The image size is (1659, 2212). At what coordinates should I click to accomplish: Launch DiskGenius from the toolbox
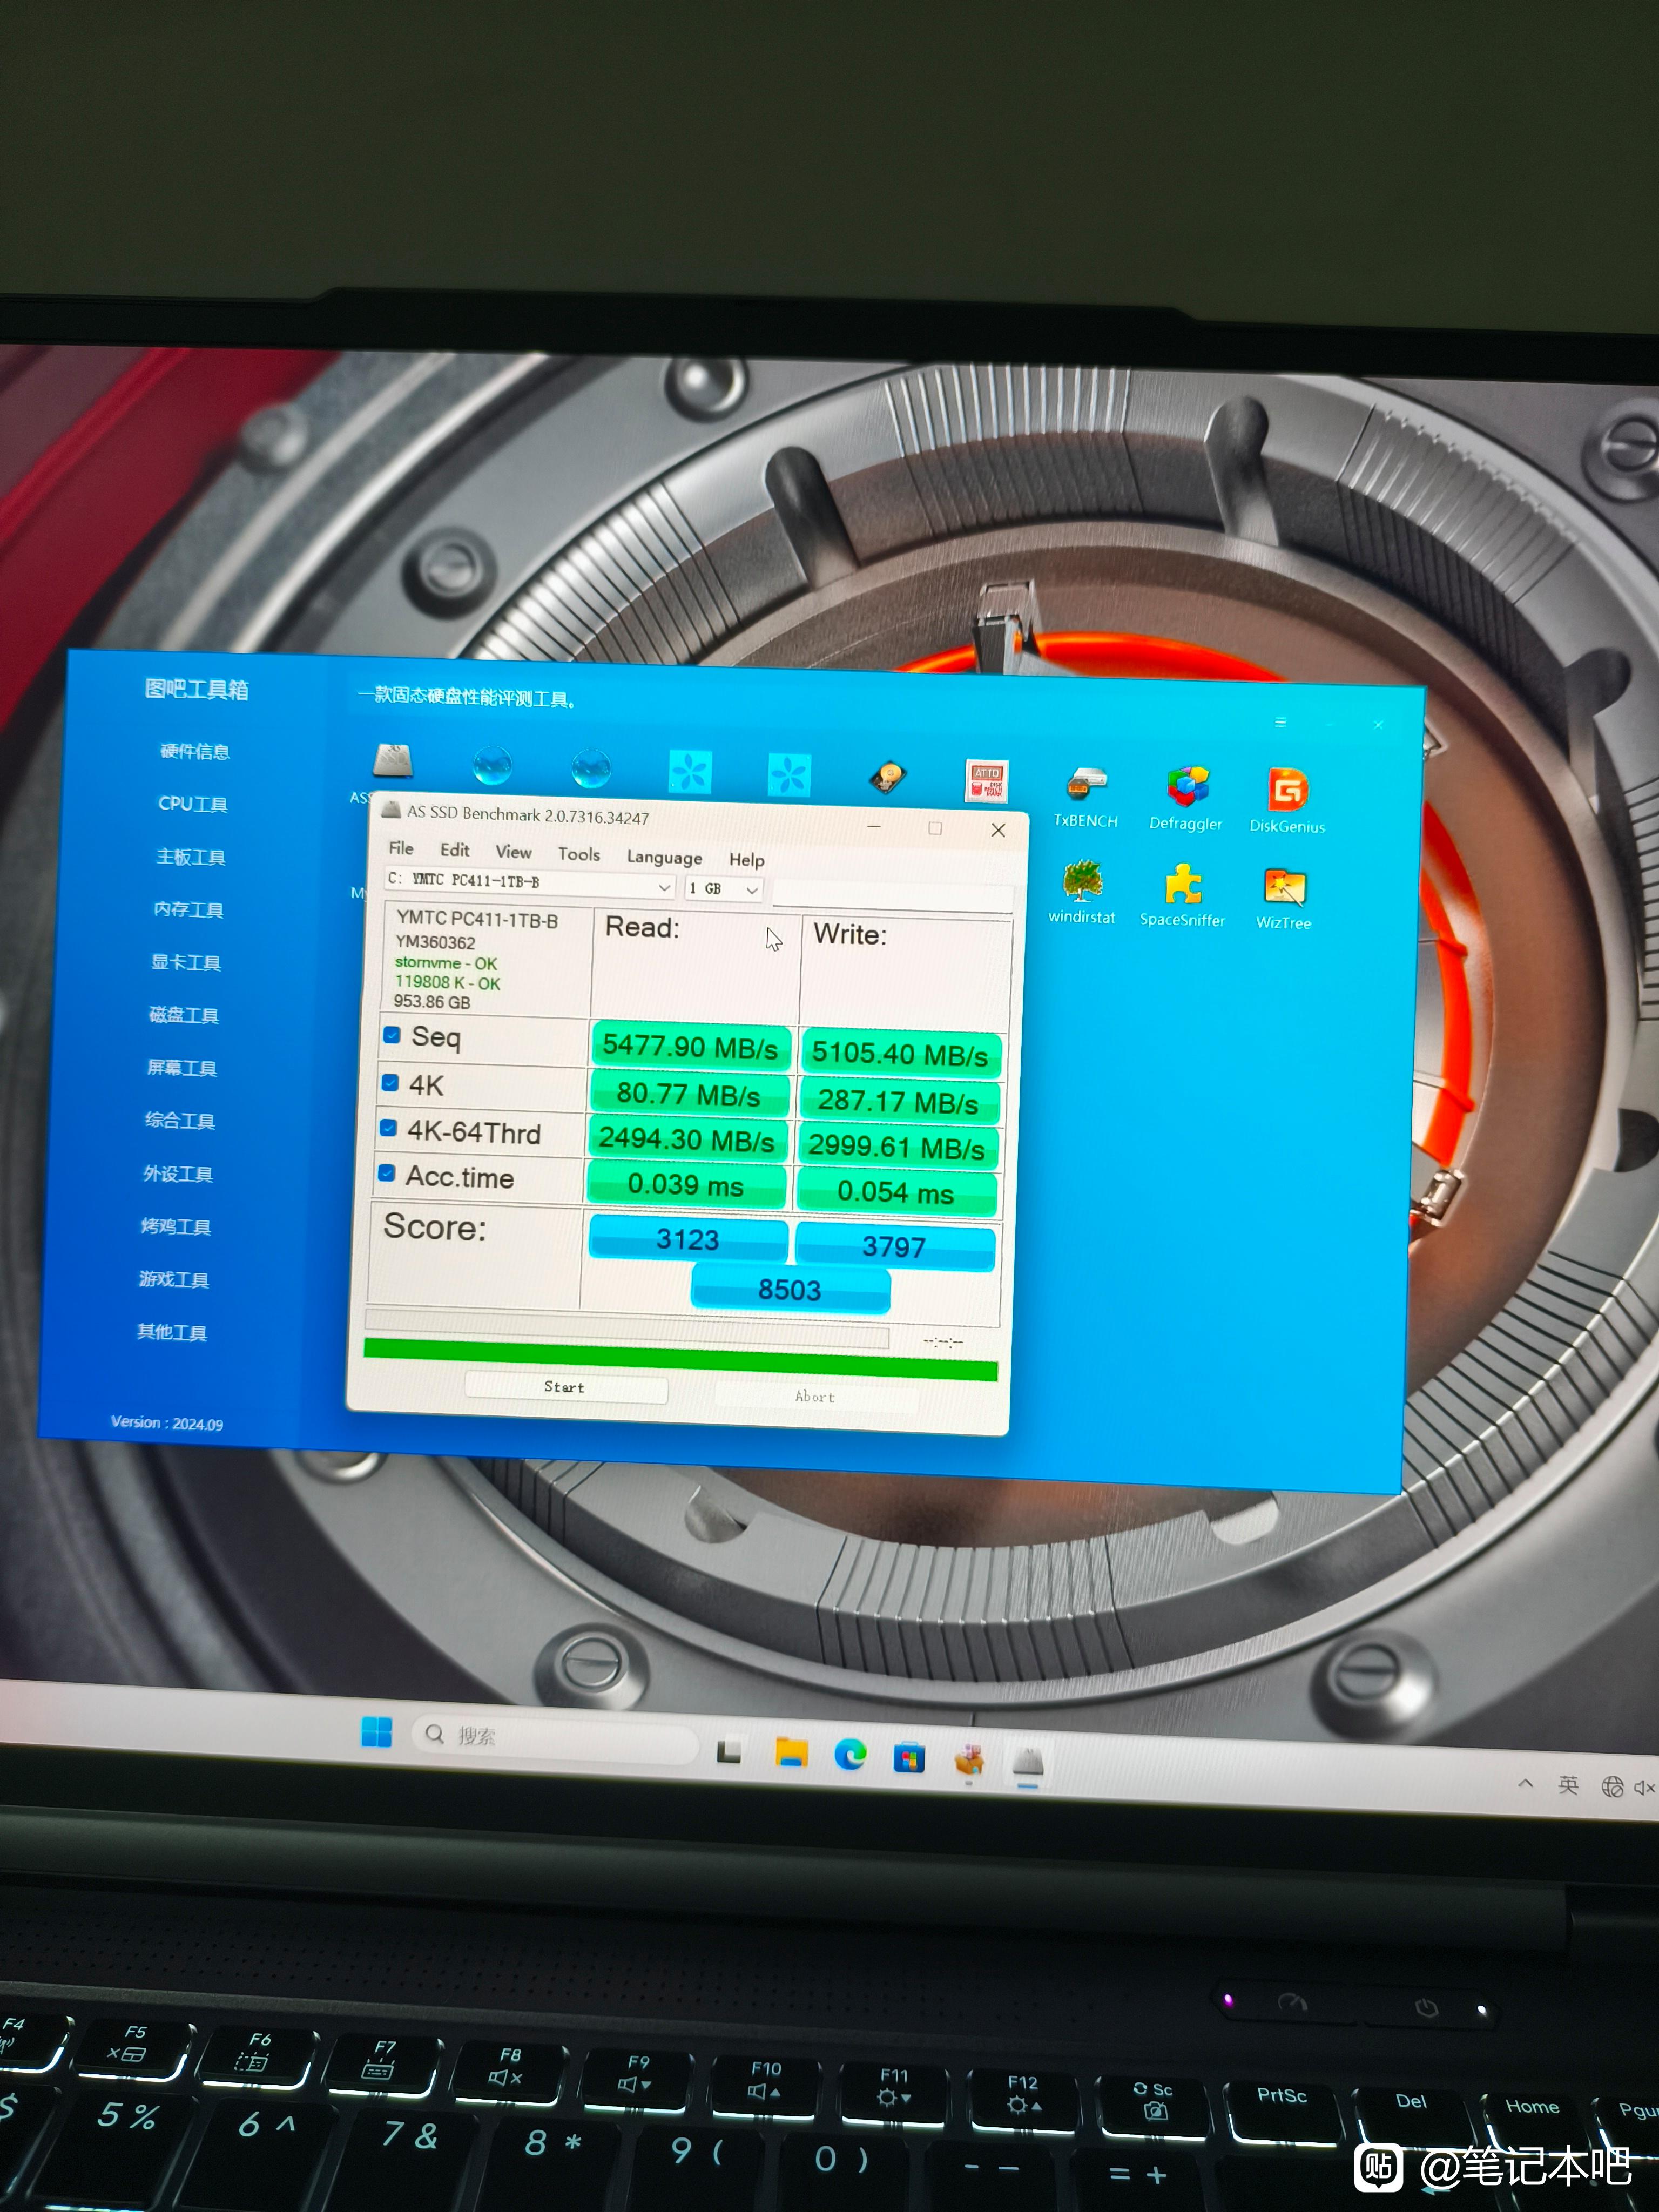click(1287, 801)
